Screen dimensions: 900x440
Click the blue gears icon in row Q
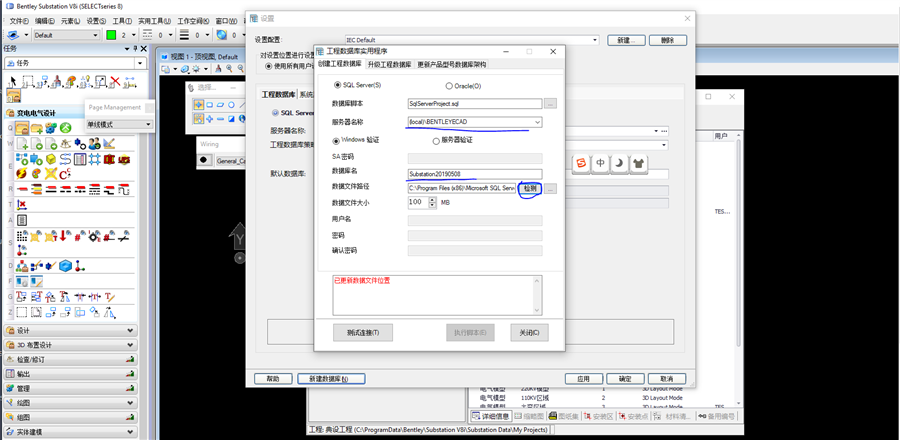51,127
